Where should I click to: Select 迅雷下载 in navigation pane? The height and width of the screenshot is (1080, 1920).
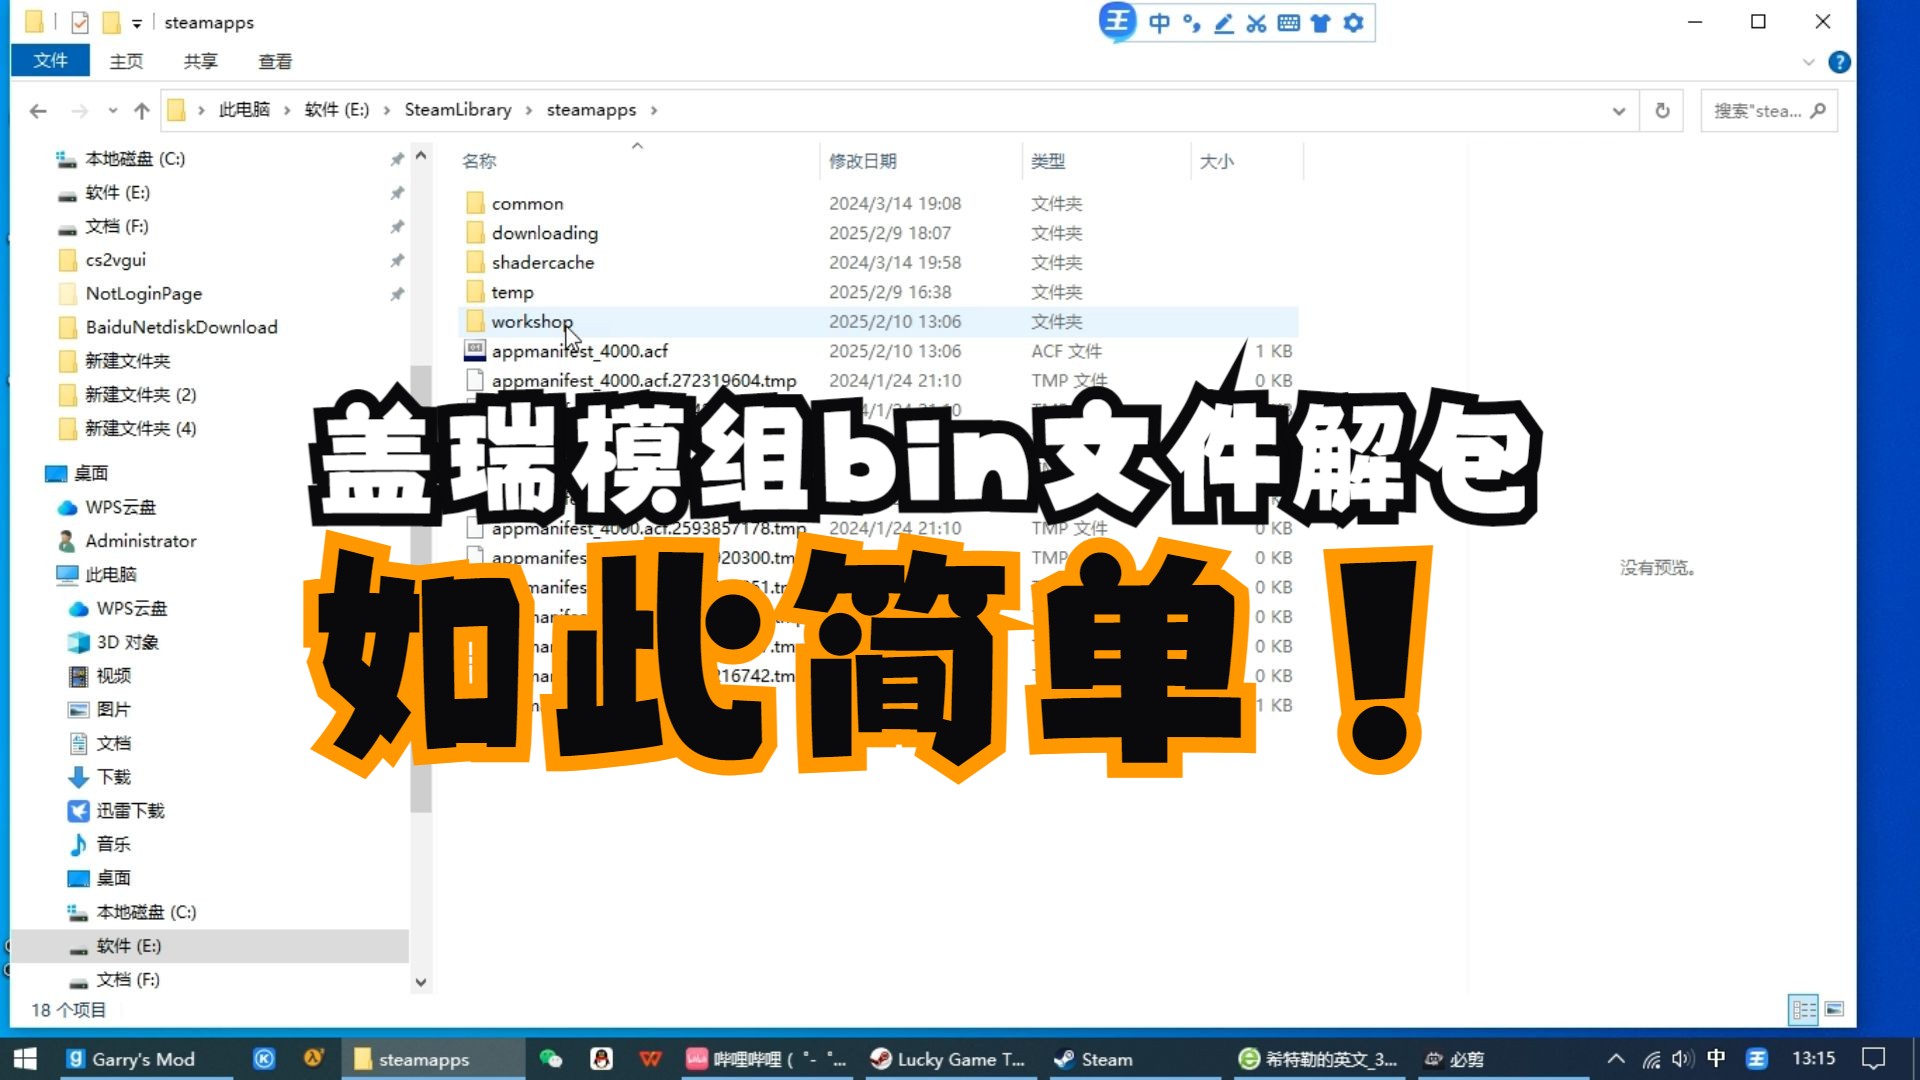[x=130, y=811]
